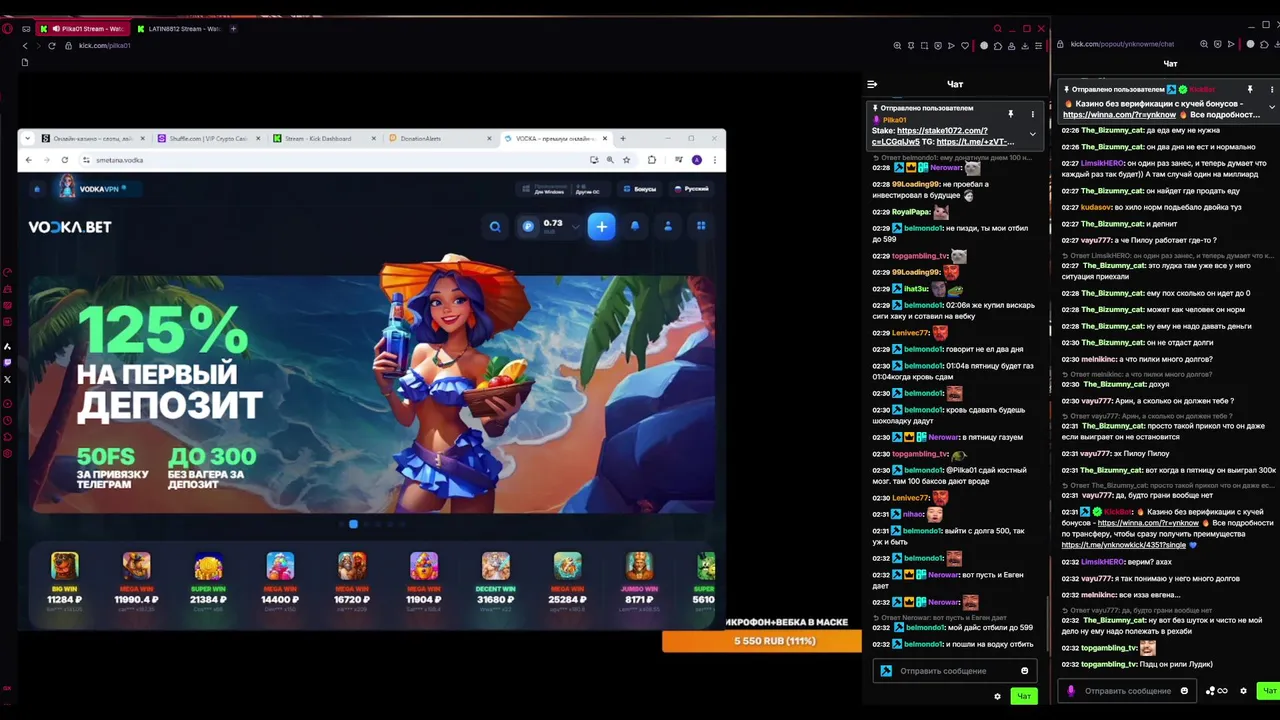Click the green Чат button in the Pilka01 chat
Screen dimensions: 1280x720
point(1023,696)
